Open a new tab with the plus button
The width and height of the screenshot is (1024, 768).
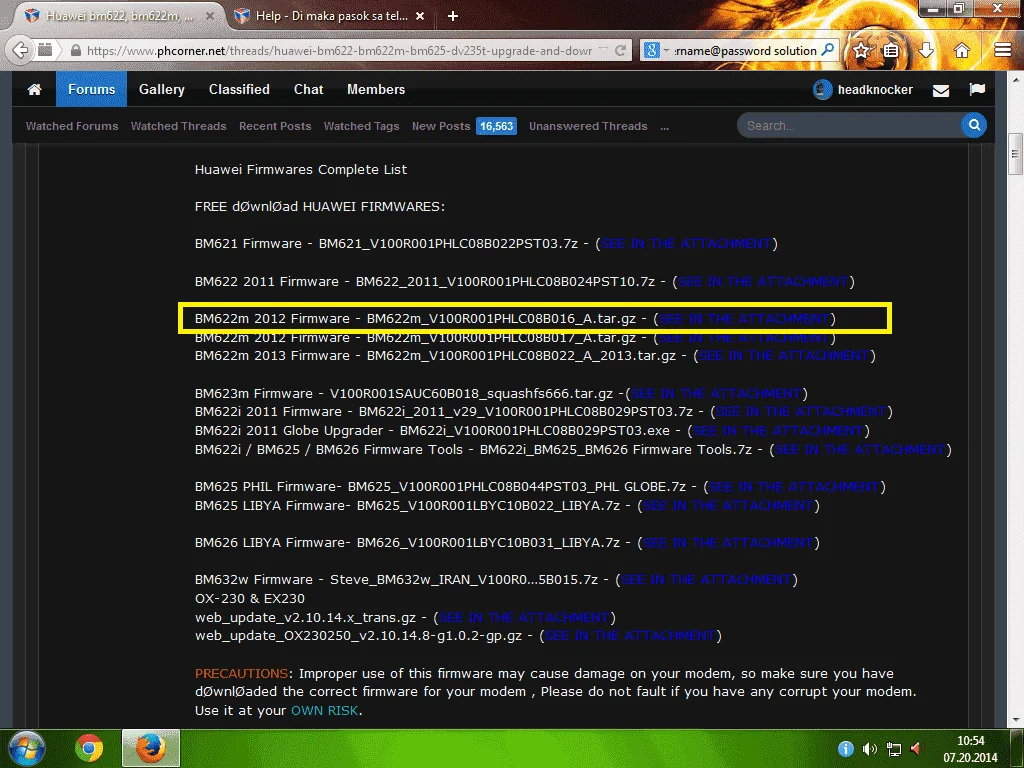[x=453, y=16]
